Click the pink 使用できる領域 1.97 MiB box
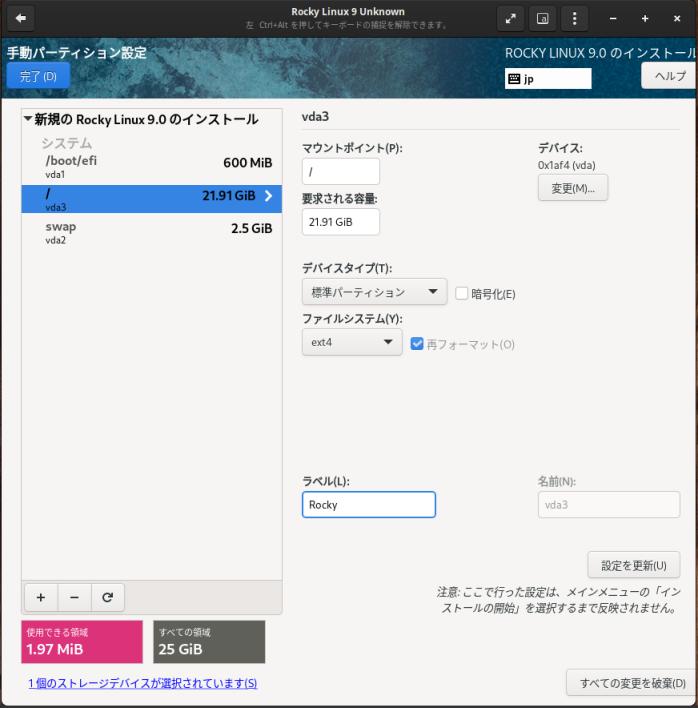 82,642
